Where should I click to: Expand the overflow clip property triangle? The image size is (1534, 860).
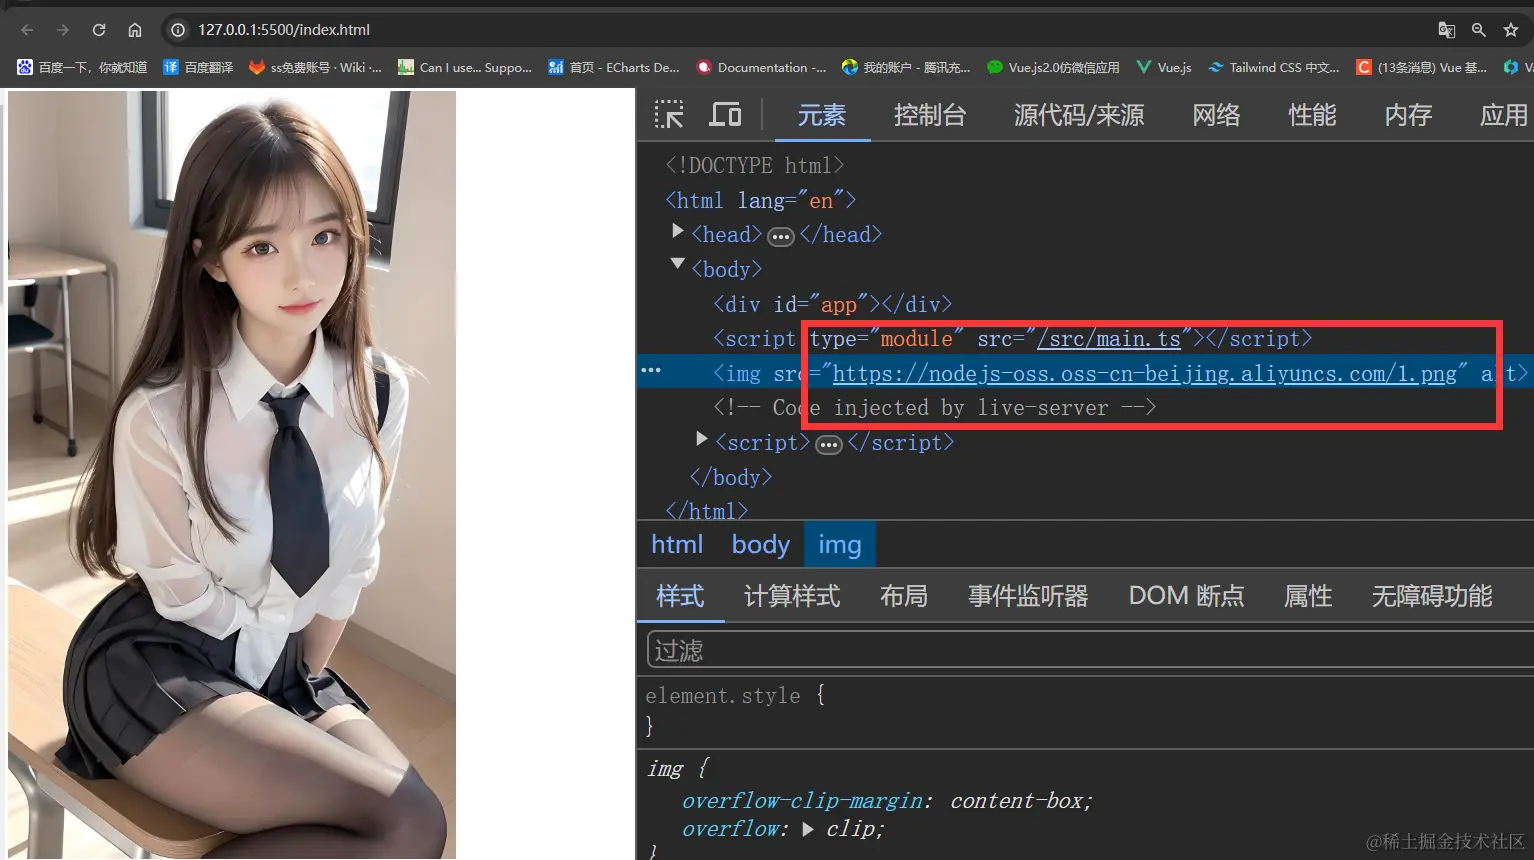coord(808,829)
